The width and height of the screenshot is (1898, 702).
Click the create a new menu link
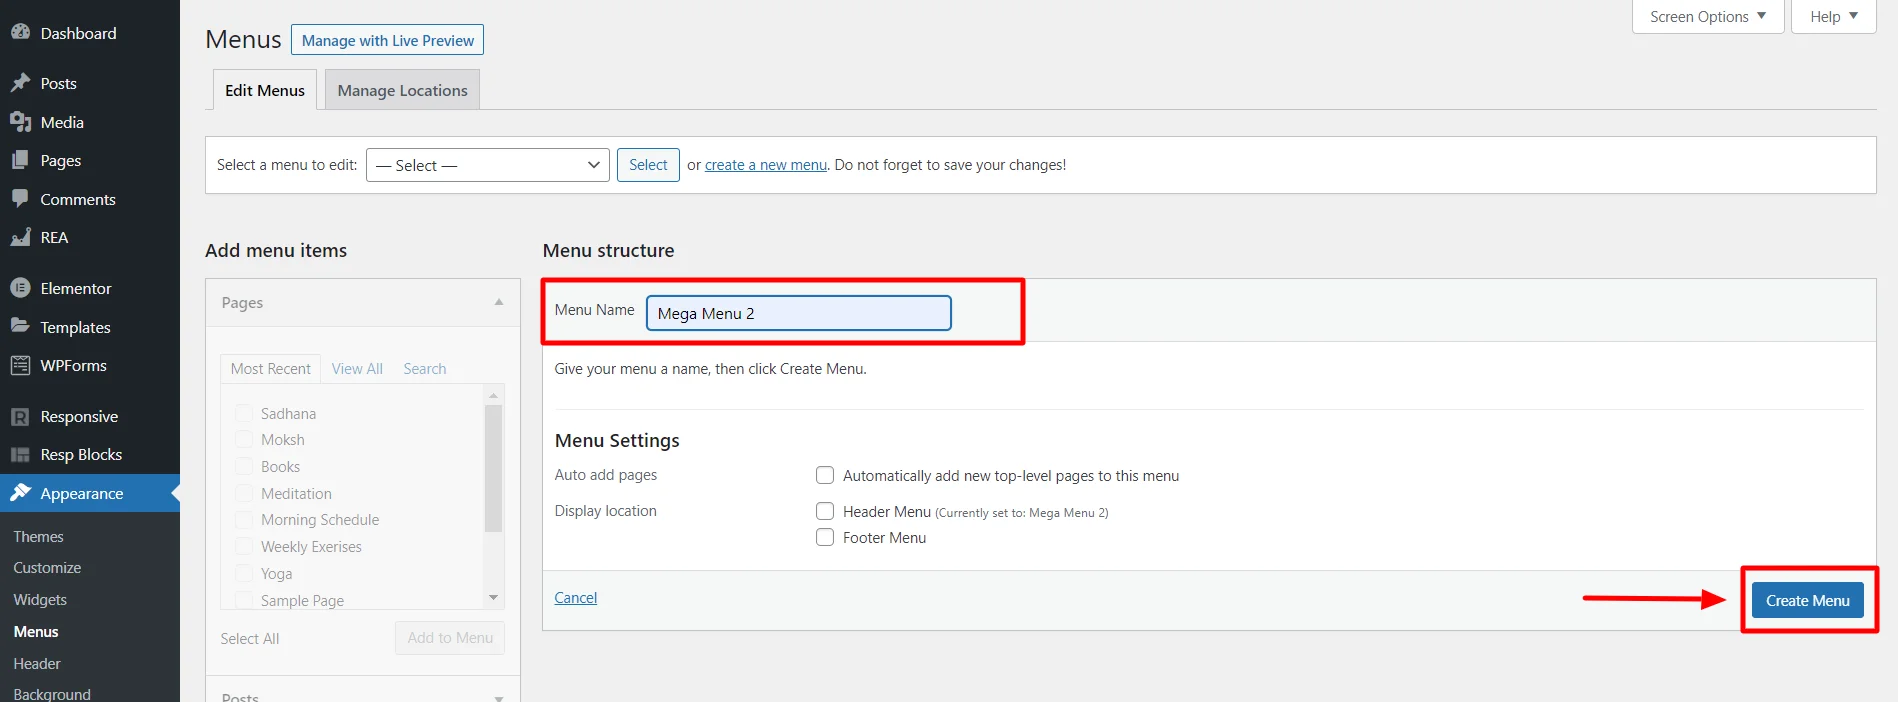coord(766,165)
